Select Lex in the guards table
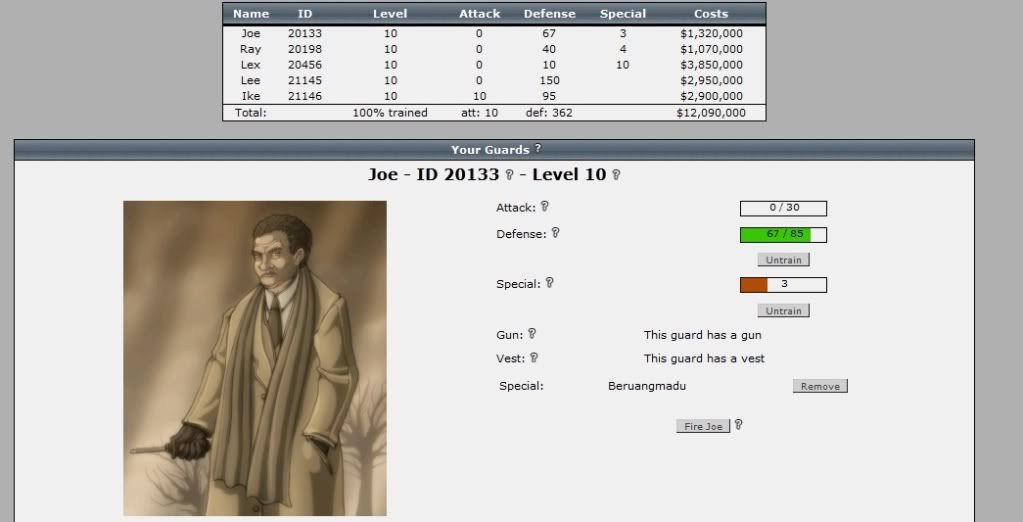Viewport: 1023px width, 522px height. [251, 65]
